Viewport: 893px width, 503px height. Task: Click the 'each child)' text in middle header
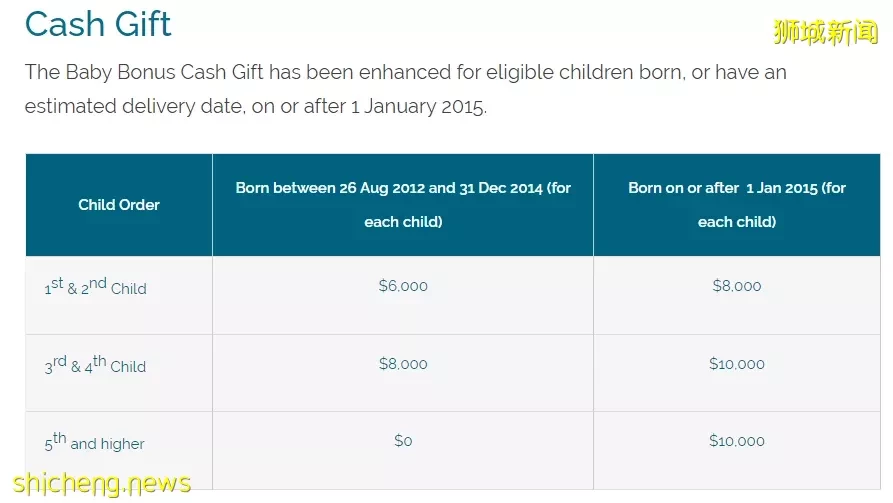[x=403, y=222]
